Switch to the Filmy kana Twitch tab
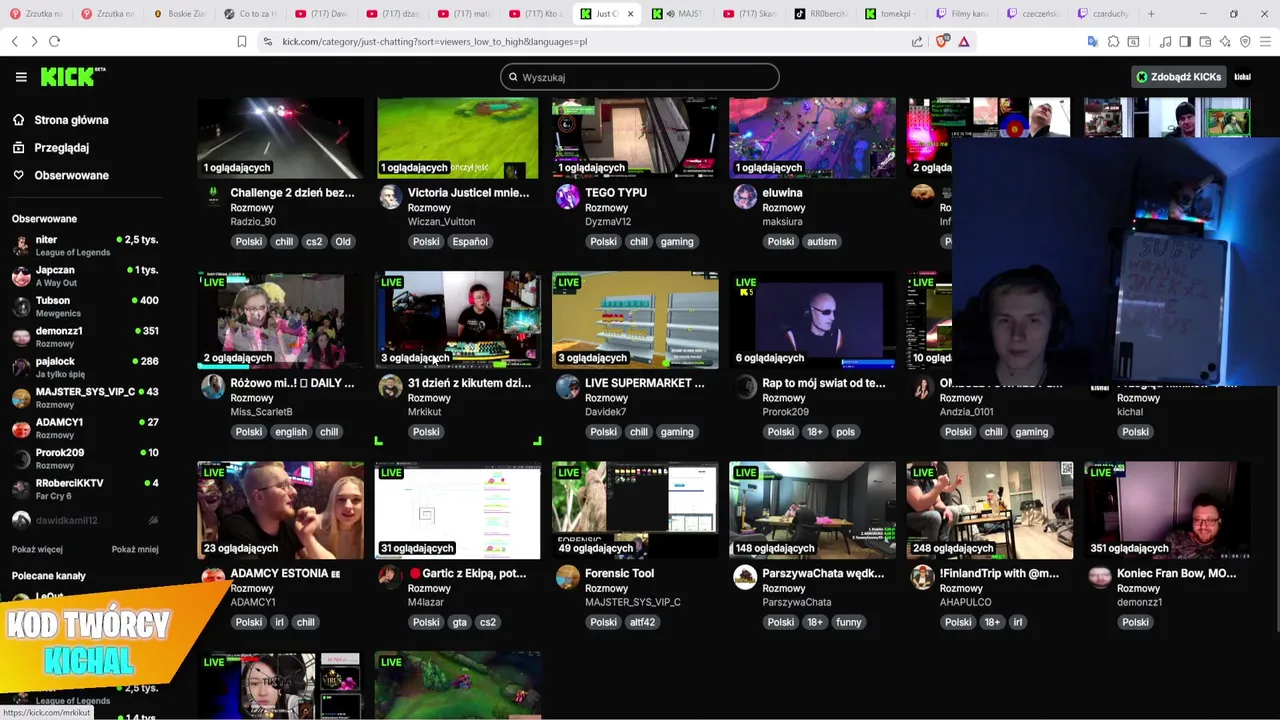 coord(962,14)
